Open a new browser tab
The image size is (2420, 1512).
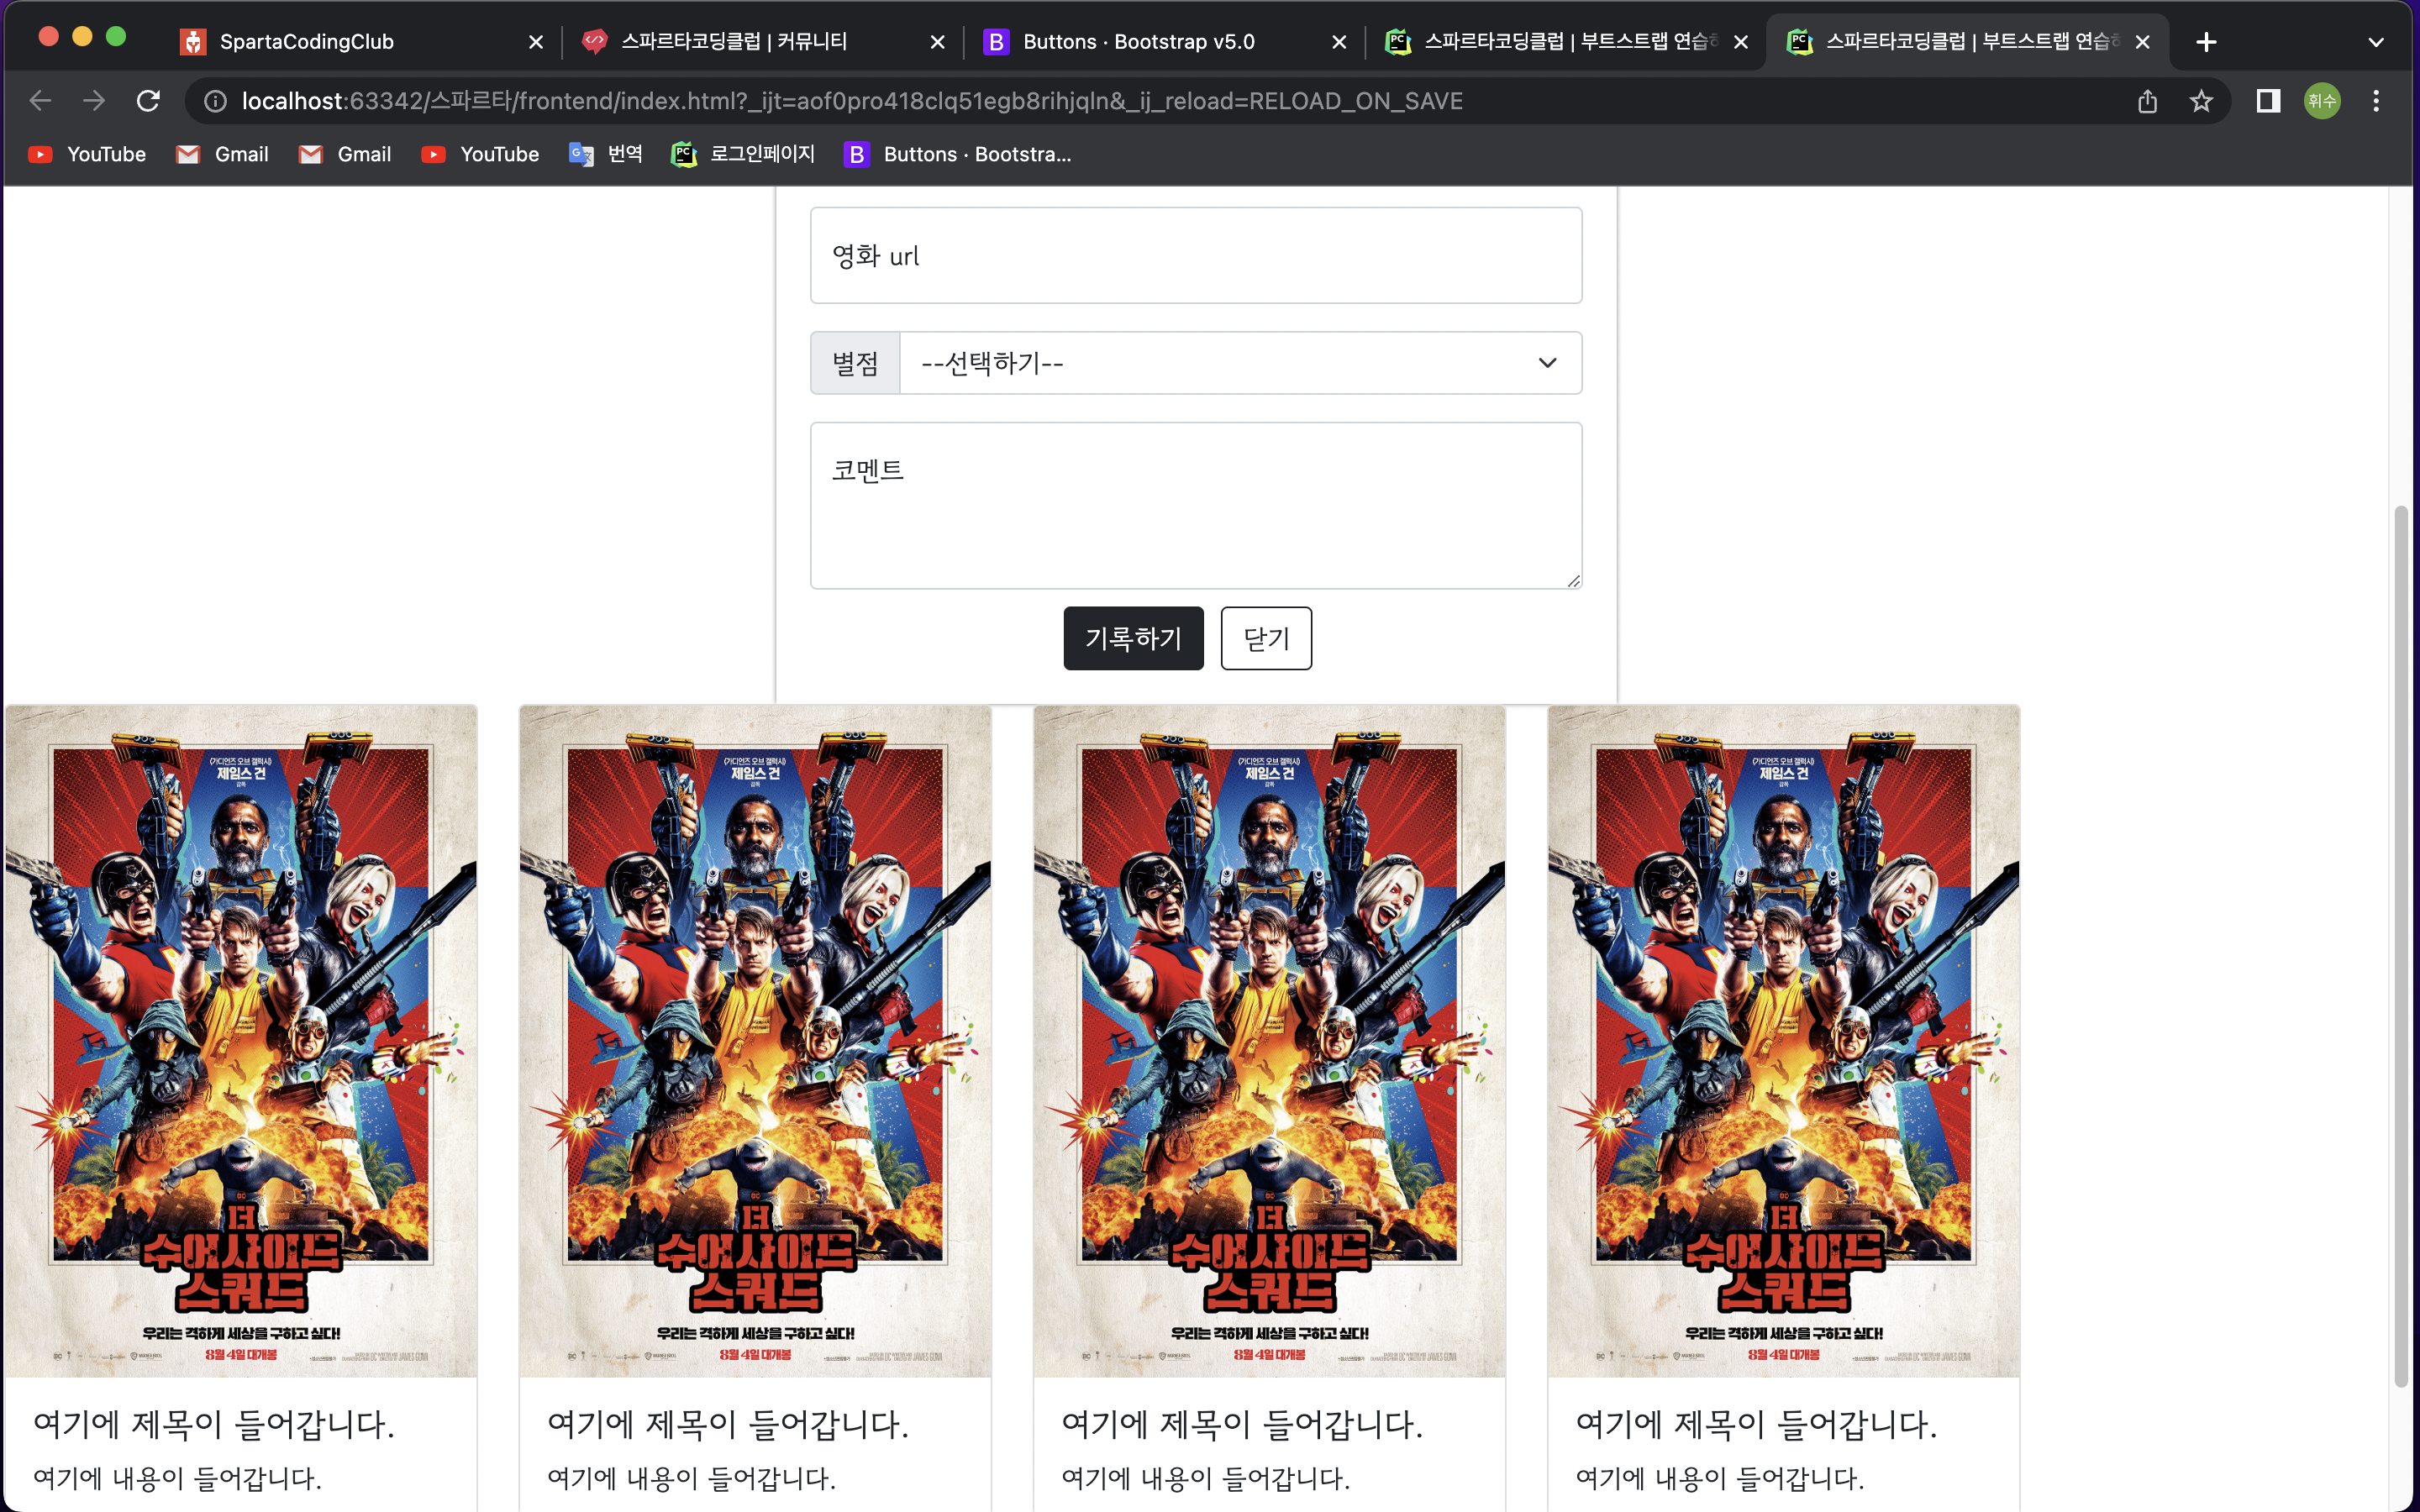[x=2206, y=42]
